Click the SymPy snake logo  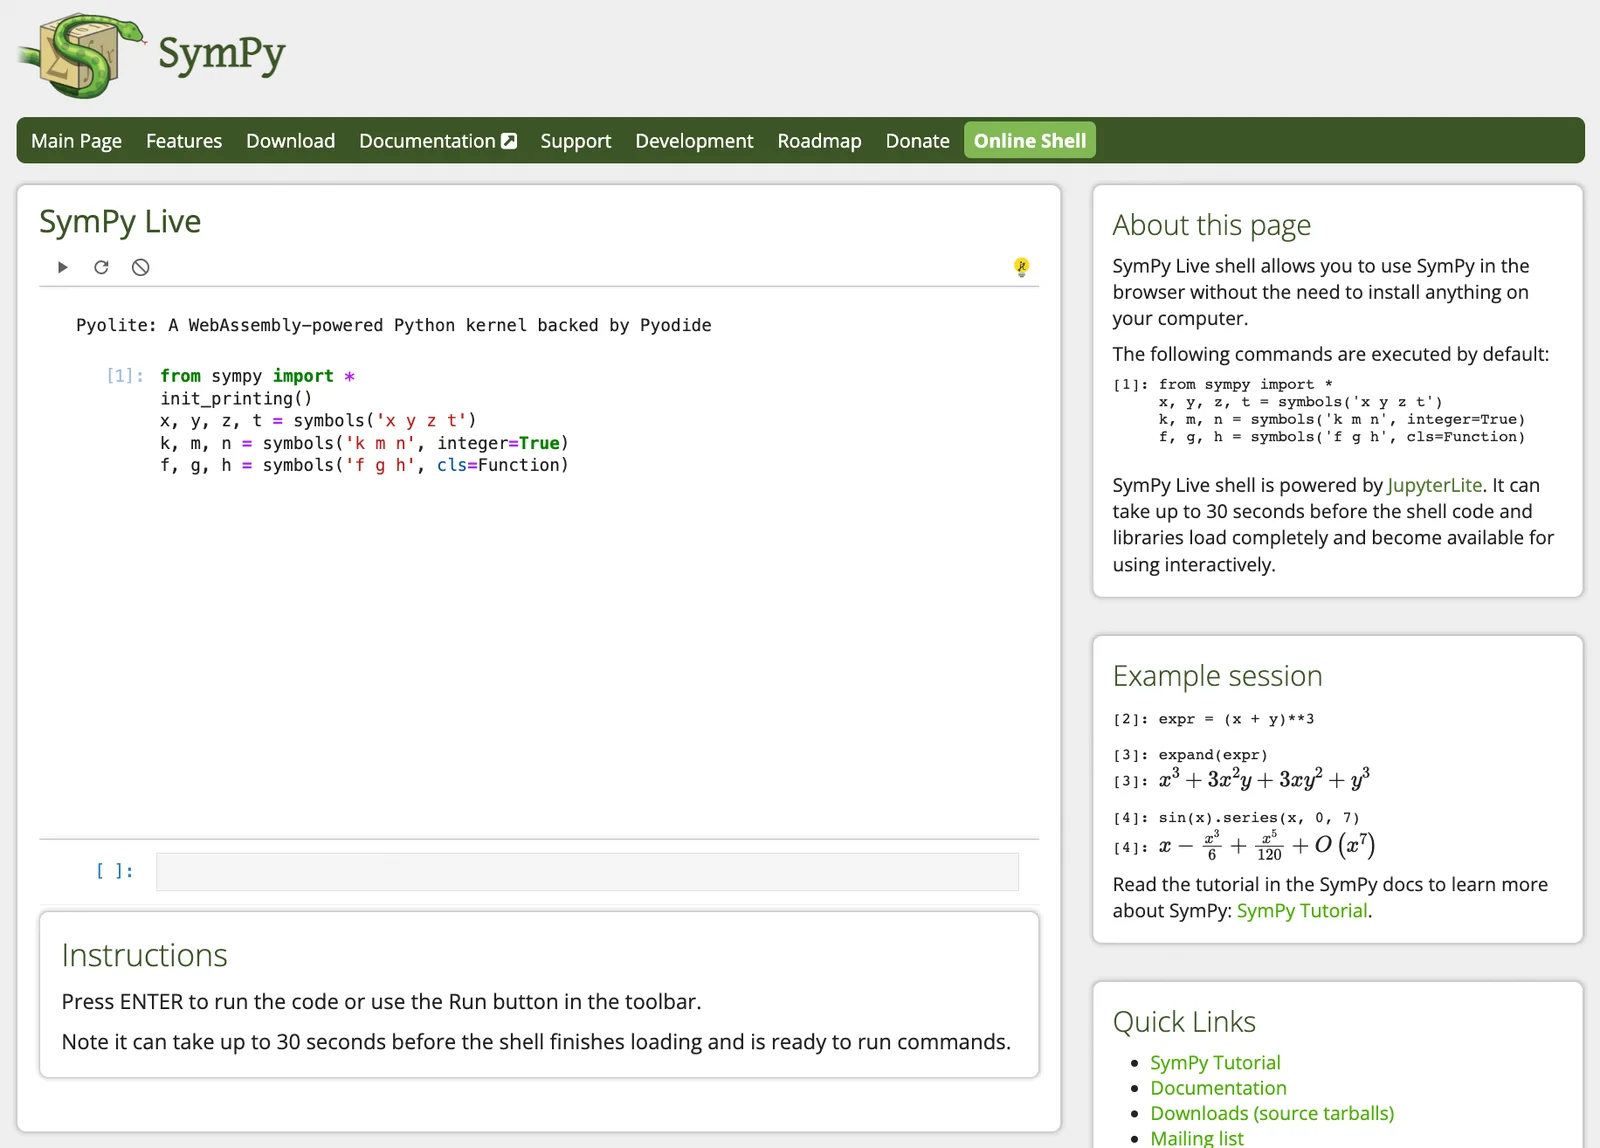pyautogui.click(x=80, y=56)
